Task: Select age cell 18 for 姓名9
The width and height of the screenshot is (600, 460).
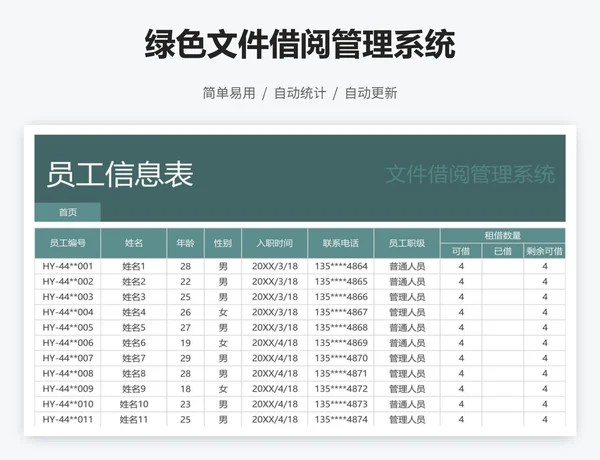Action: coord(186,389)
